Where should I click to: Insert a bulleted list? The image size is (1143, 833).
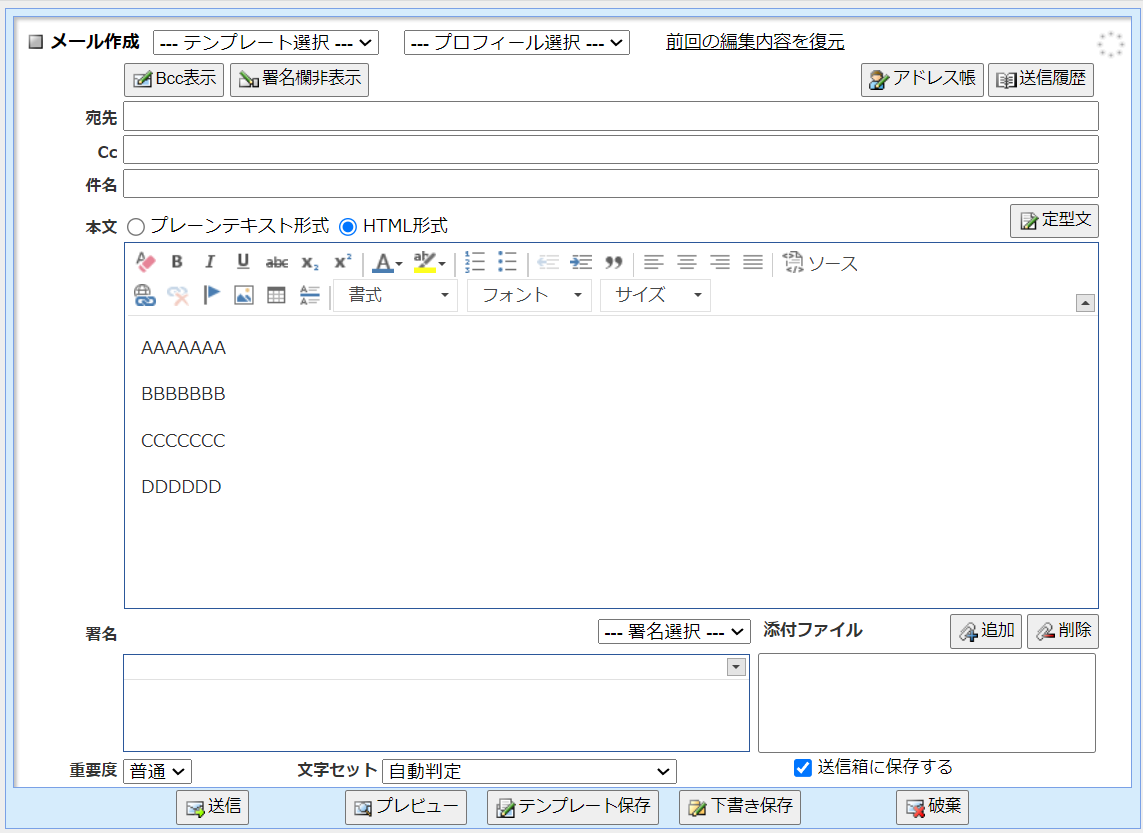tap(507, 262)
